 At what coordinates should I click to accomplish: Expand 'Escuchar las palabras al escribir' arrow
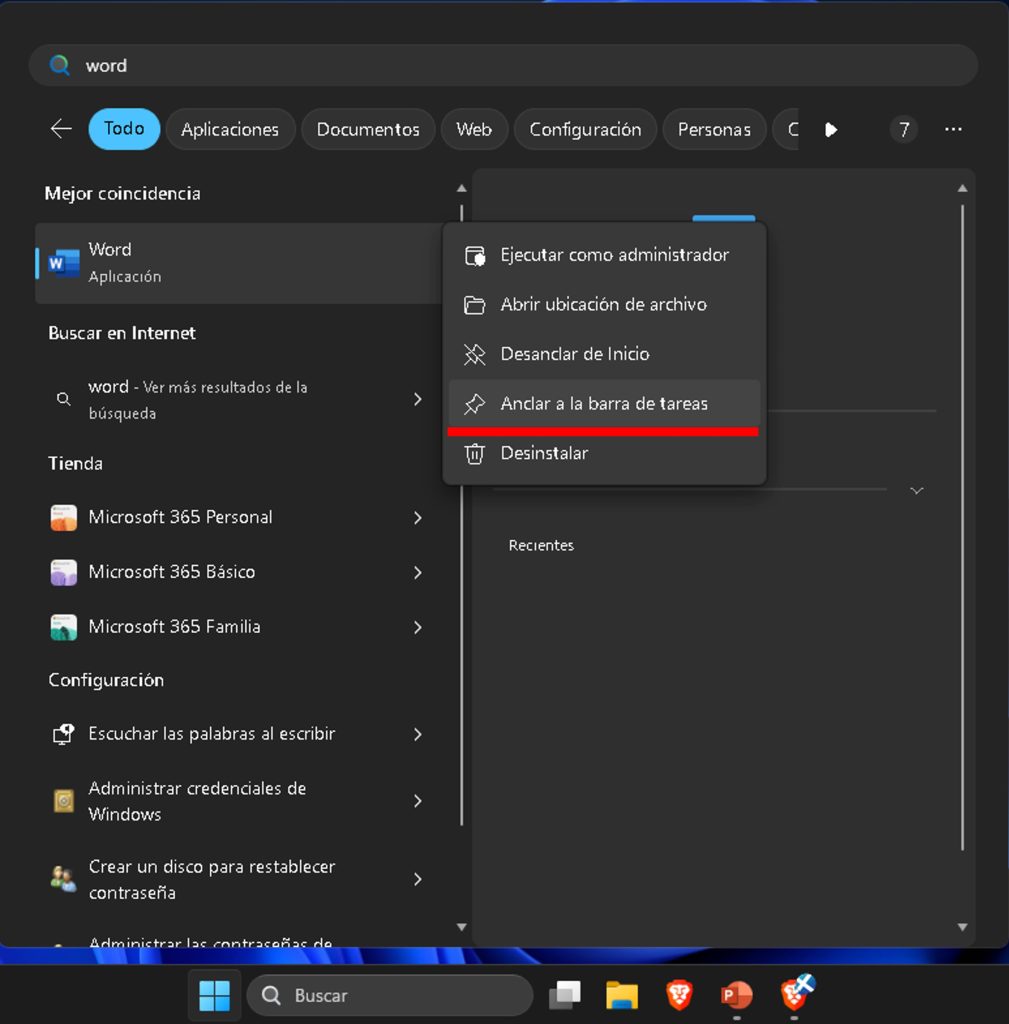coord(417,734)
